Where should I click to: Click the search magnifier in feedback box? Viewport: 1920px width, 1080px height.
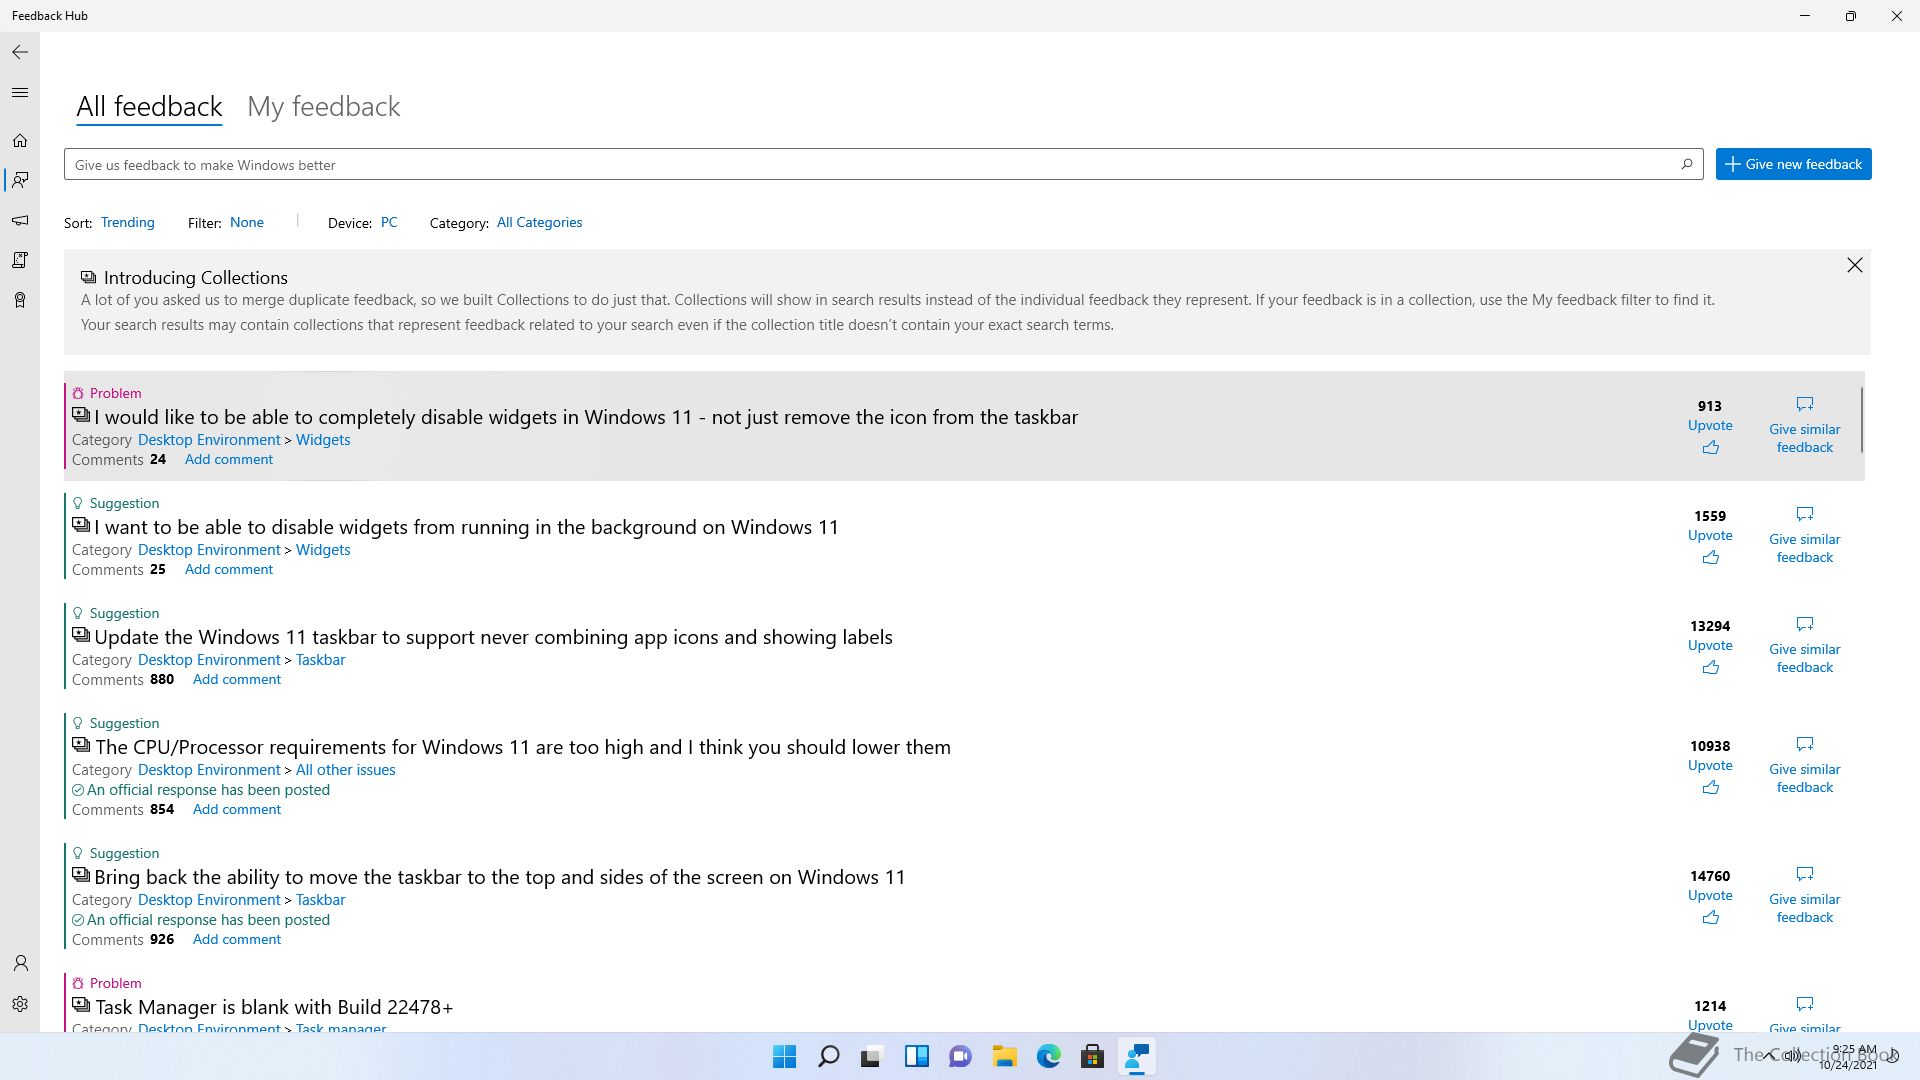point(1687,164)
